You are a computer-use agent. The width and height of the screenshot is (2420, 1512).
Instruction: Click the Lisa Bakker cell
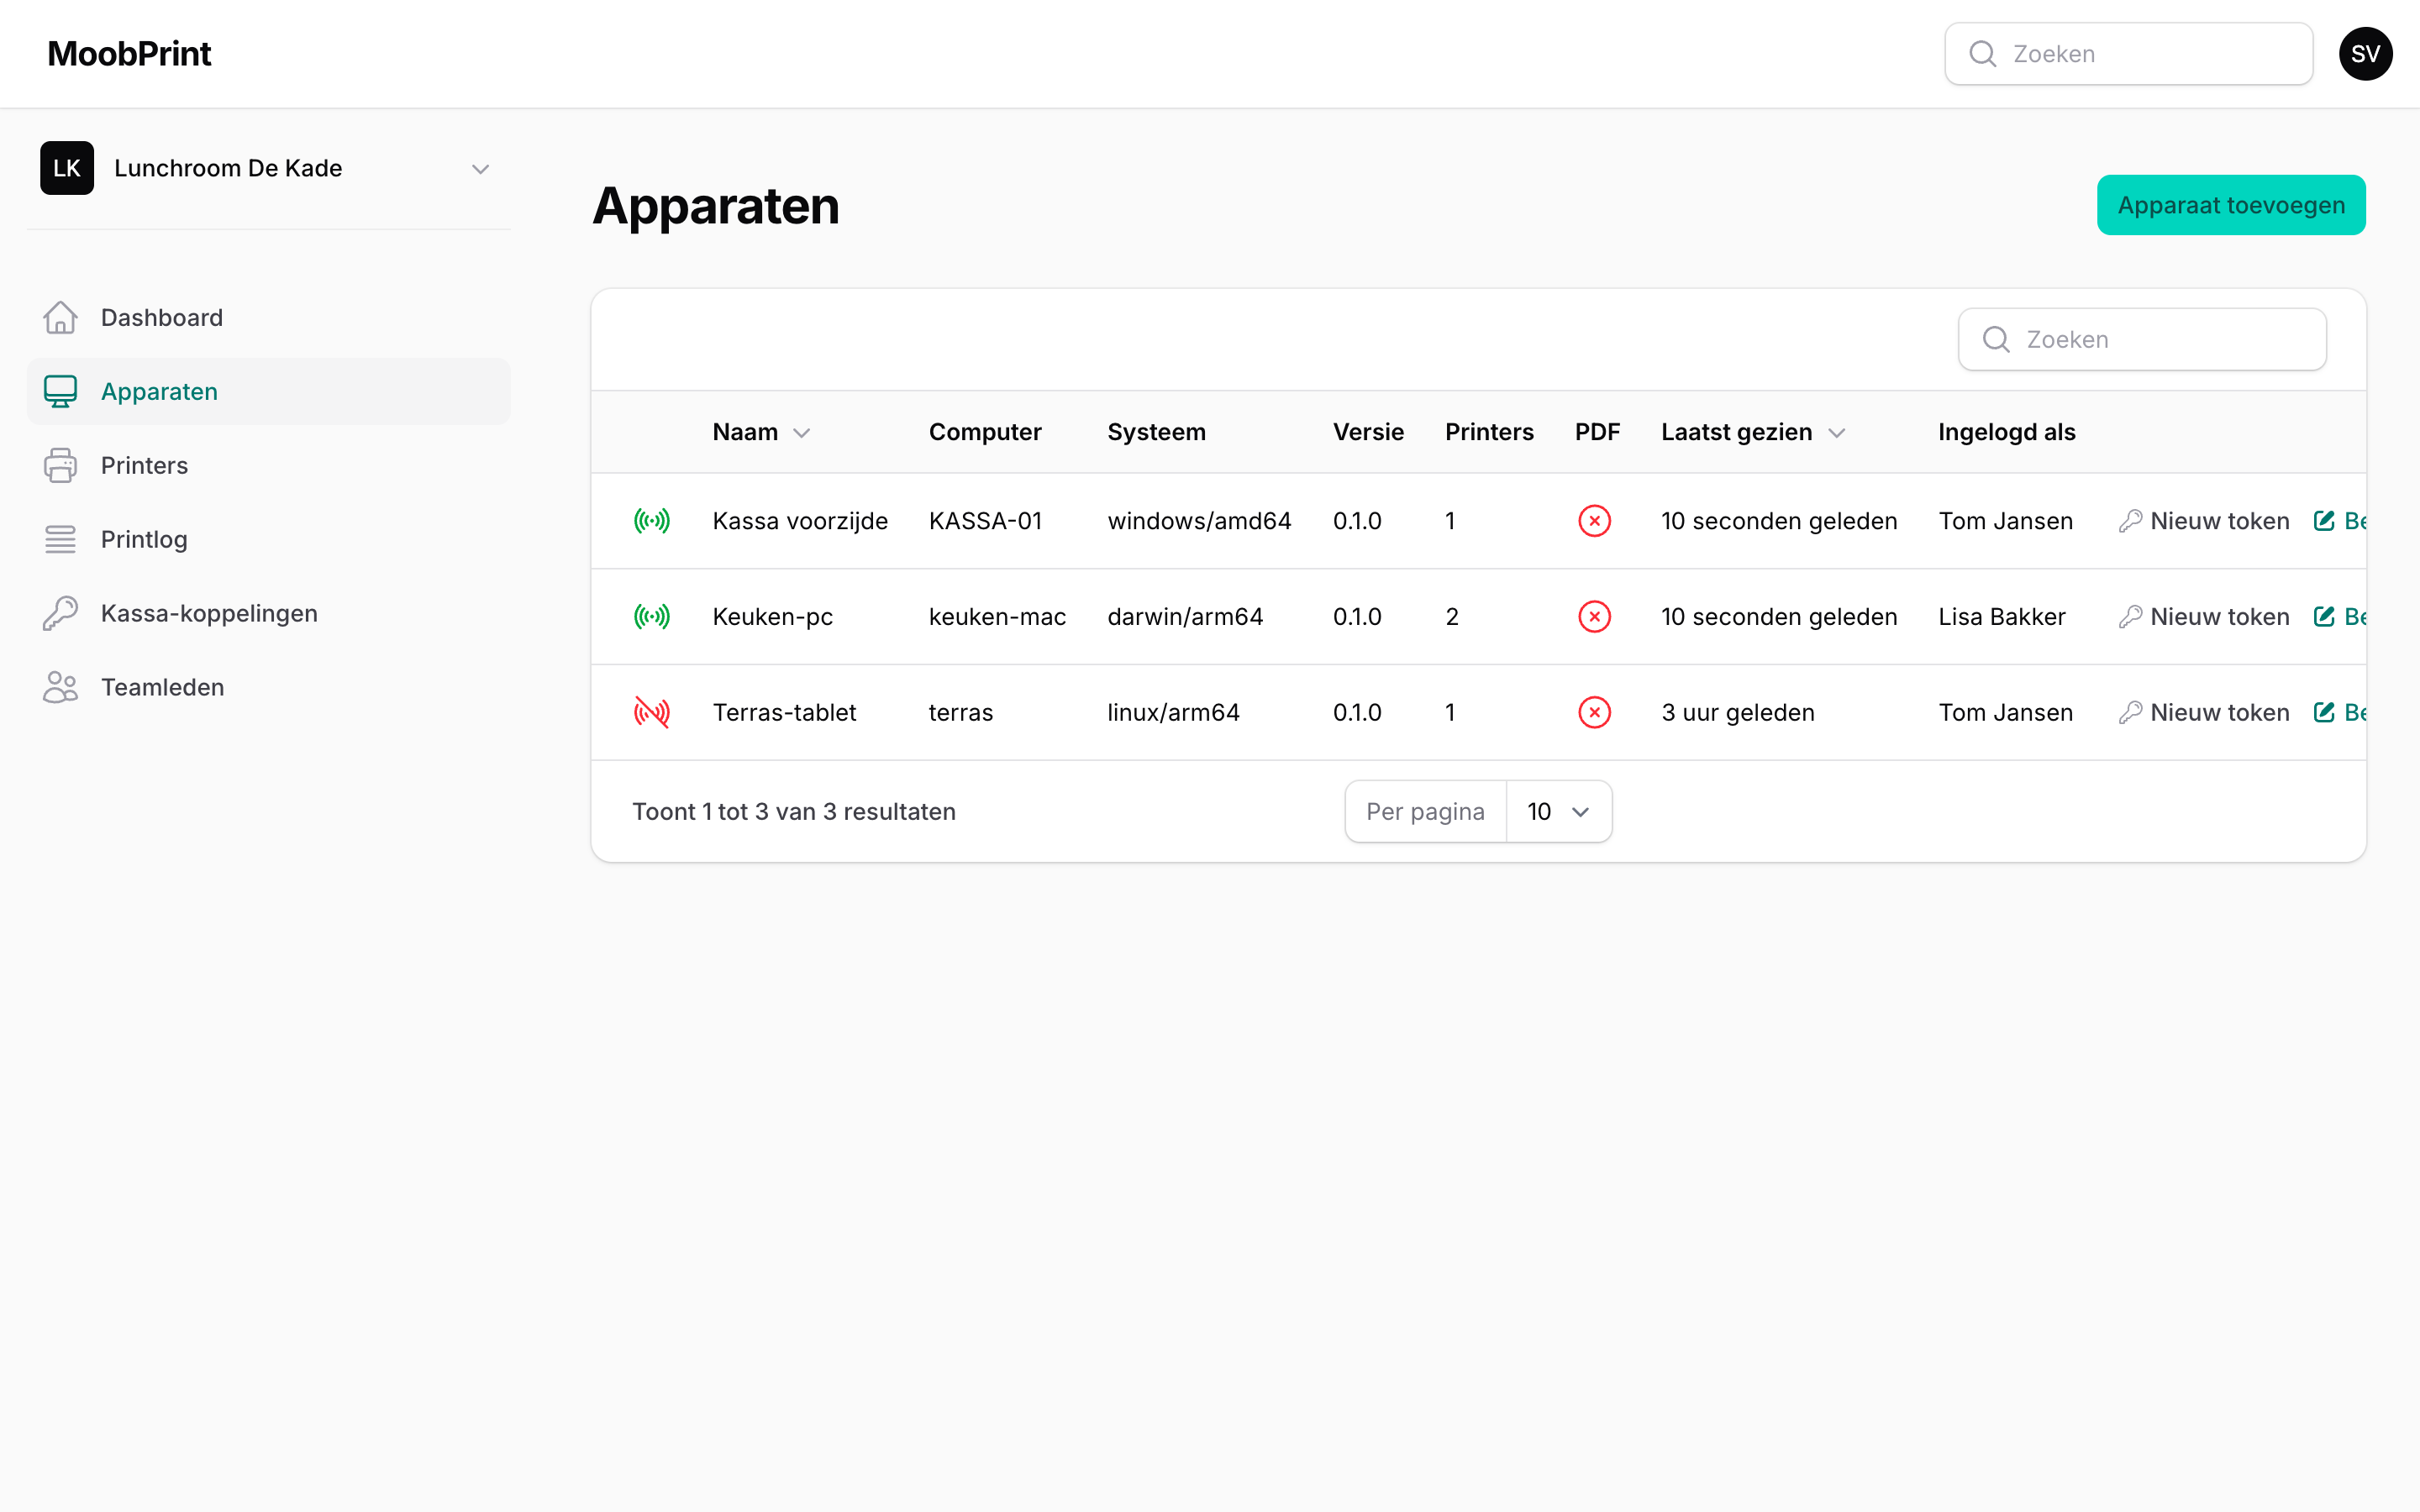2002,616
